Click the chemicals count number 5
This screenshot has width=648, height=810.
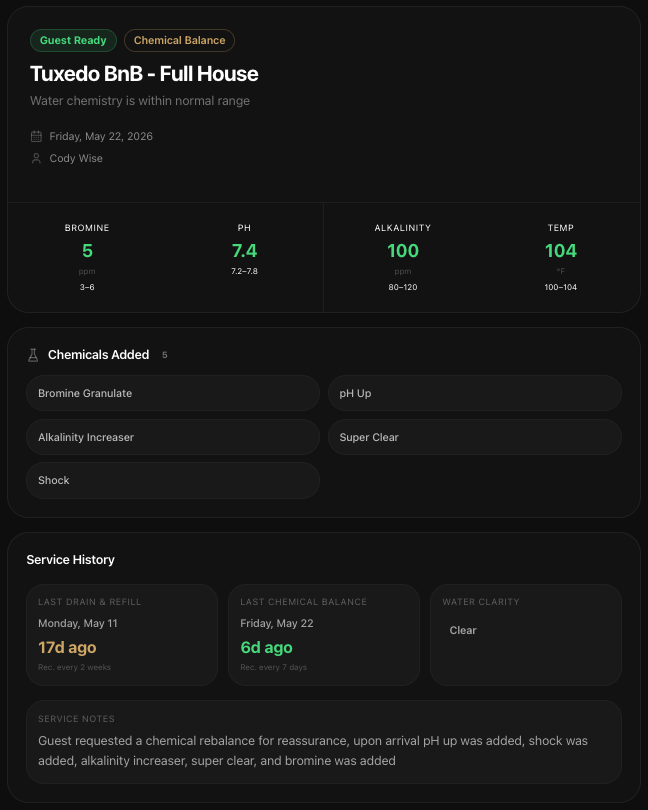pos(165,355)
